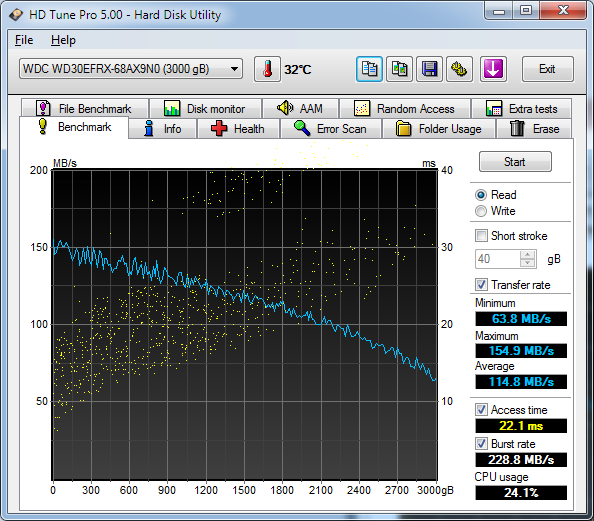Image resolution: width=594 pixels, height=521 pixels.
Task: Save screenshot with floppy disk icon
Action: 429,69
